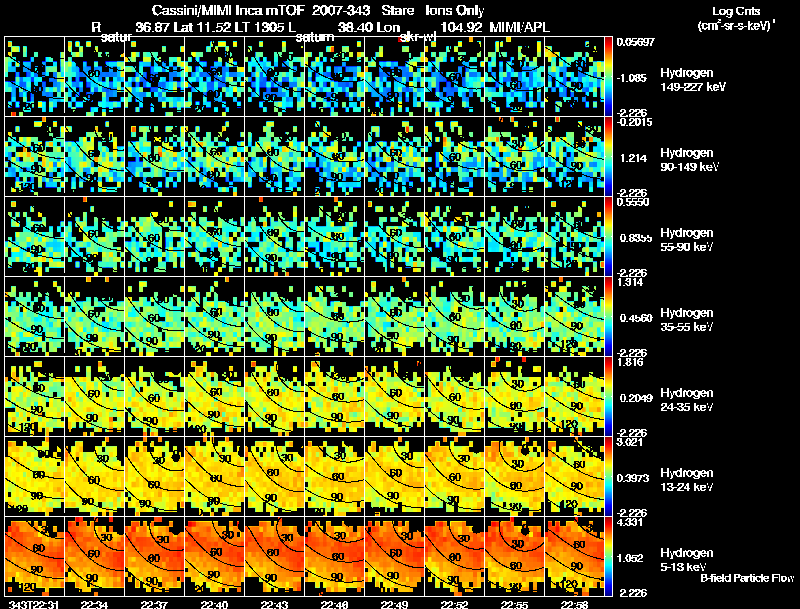The height and width of the screenshot is (609, 800).
Task: Click the color bar beside Hydrogen 149-227 keV
Action: pos(609,76)
